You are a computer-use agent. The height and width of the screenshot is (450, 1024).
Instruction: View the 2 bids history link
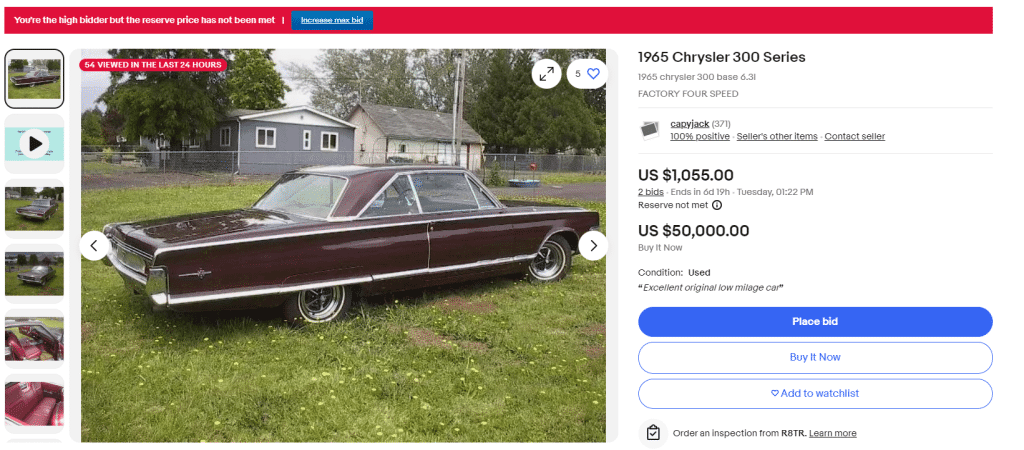pyautogui.click(x=650, y=192)
